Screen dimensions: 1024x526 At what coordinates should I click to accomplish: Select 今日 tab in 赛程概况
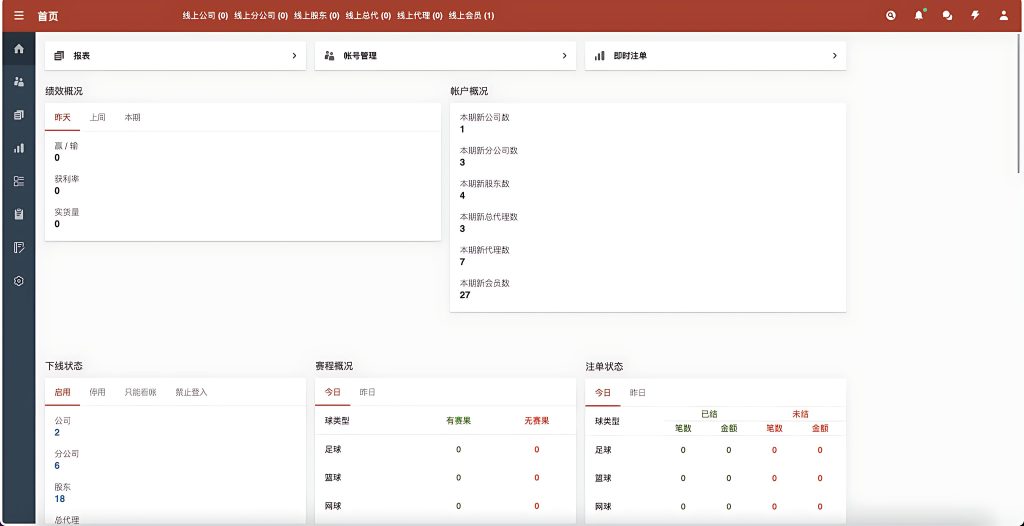333,392
